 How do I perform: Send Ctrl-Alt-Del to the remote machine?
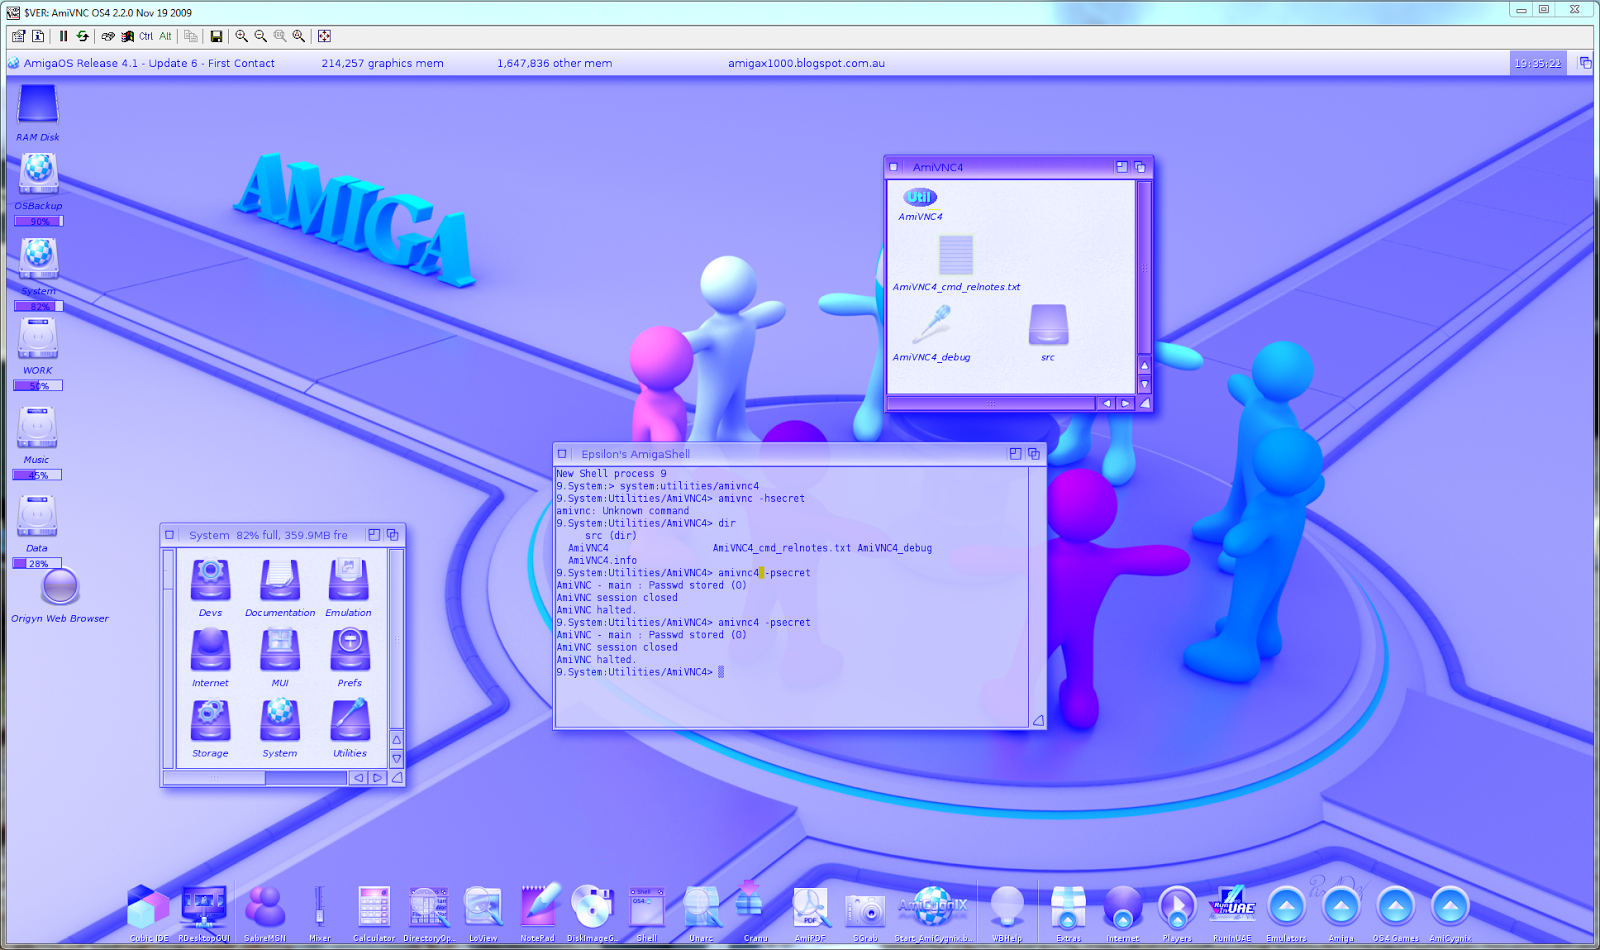[x=108, y=36]
